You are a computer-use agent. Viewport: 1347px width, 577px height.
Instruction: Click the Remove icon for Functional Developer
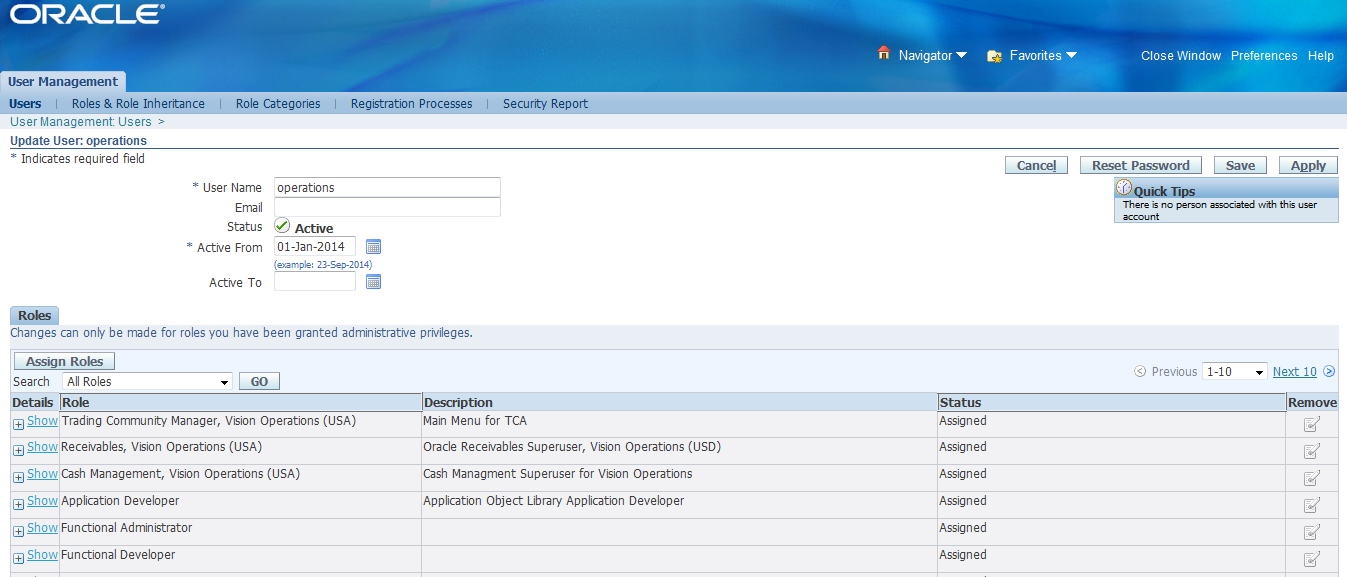[x=1311, y=559]
